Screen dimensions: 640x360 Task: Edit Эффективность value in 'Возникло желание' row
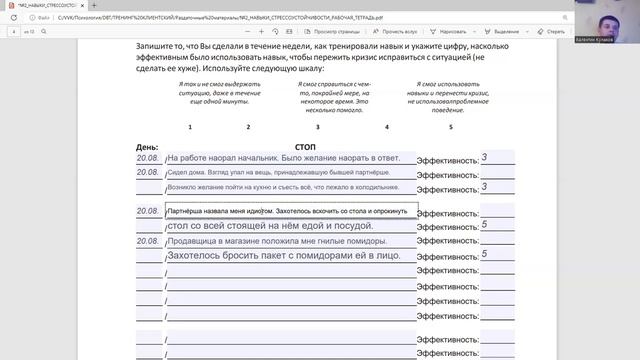point(497,187)
